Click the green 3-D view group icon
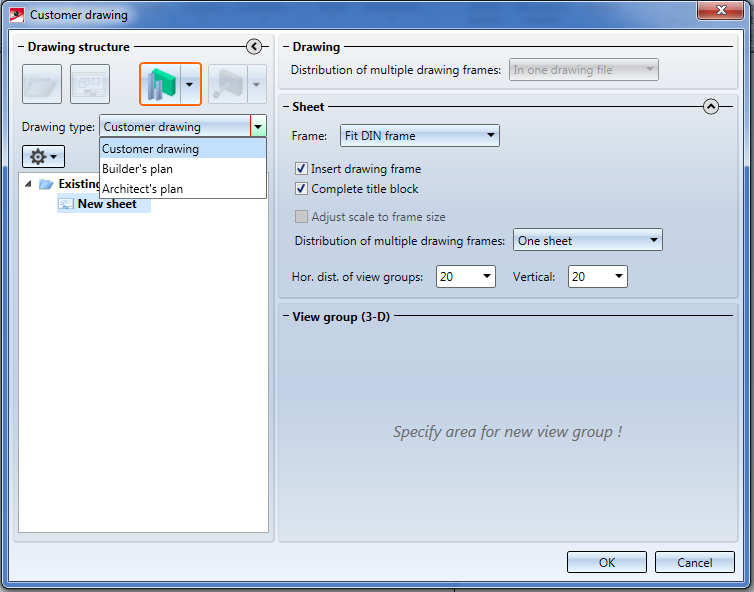754x592 pixels. [161, 84]
